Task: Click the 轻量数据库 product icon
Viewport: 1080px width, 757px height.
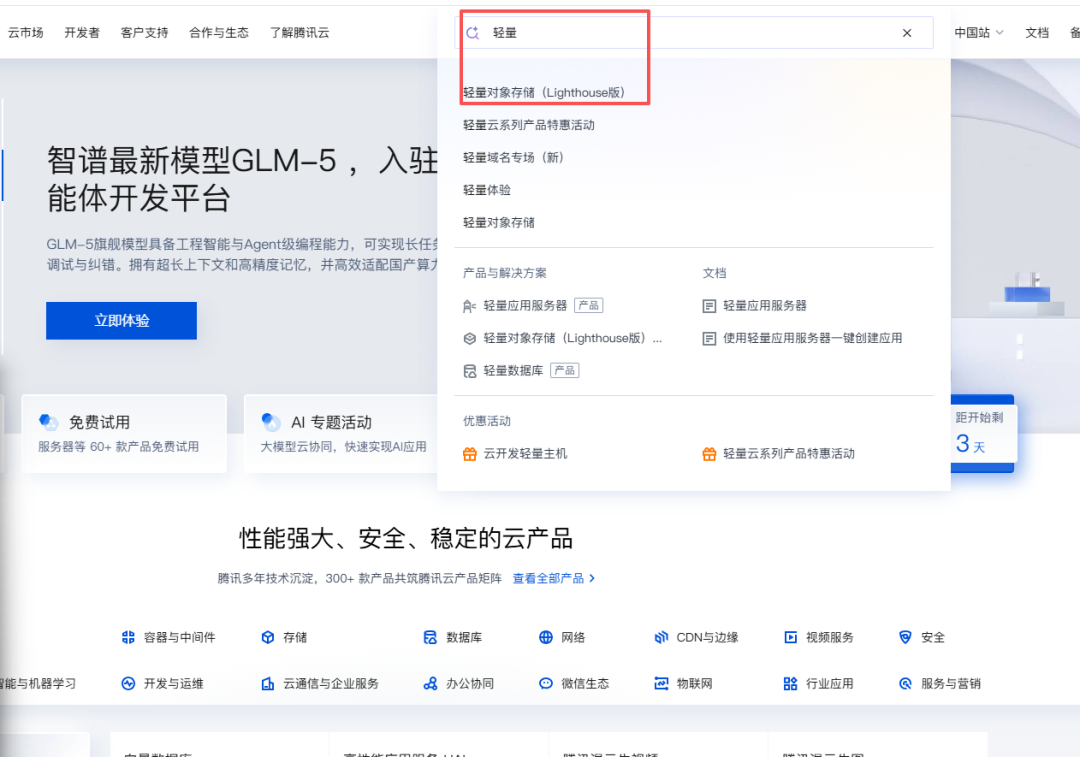Action: (470, 371)
